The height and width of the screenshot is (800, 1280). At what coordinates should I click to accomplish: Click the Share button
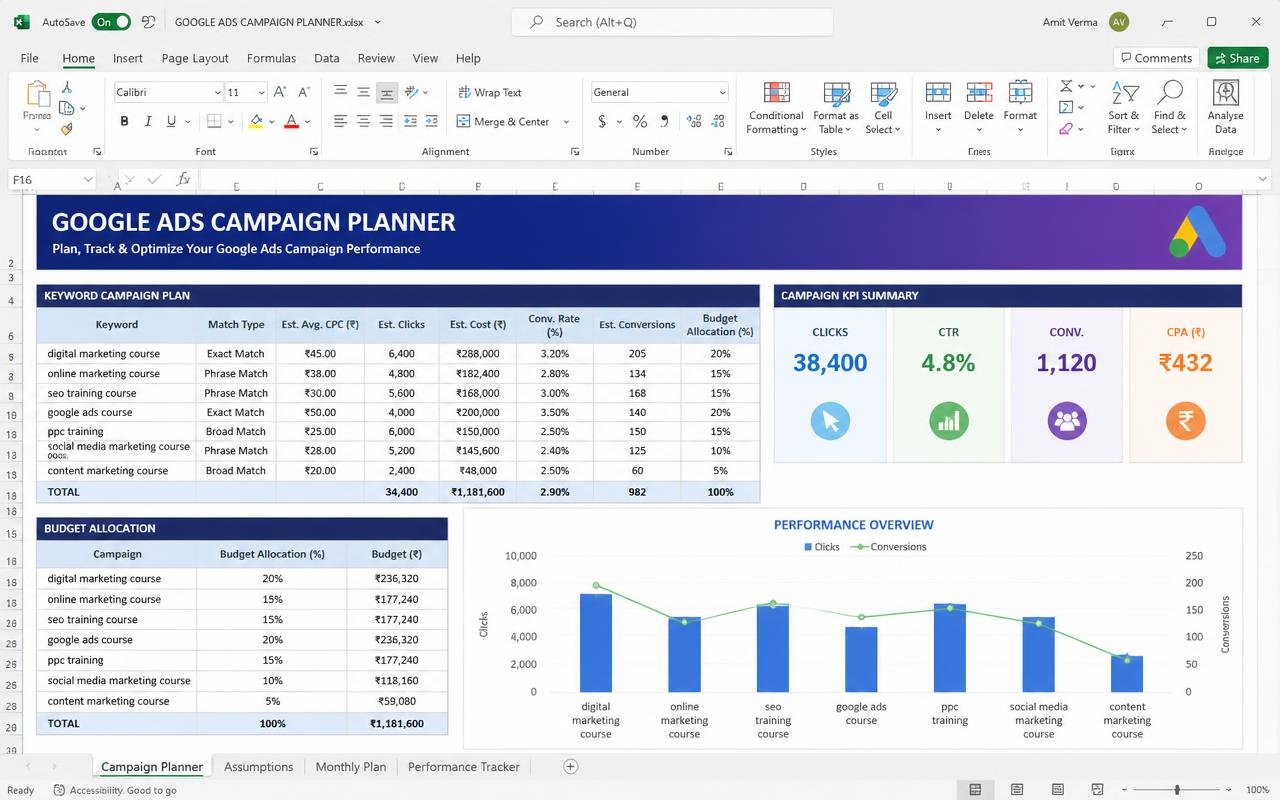(1237, 58)
